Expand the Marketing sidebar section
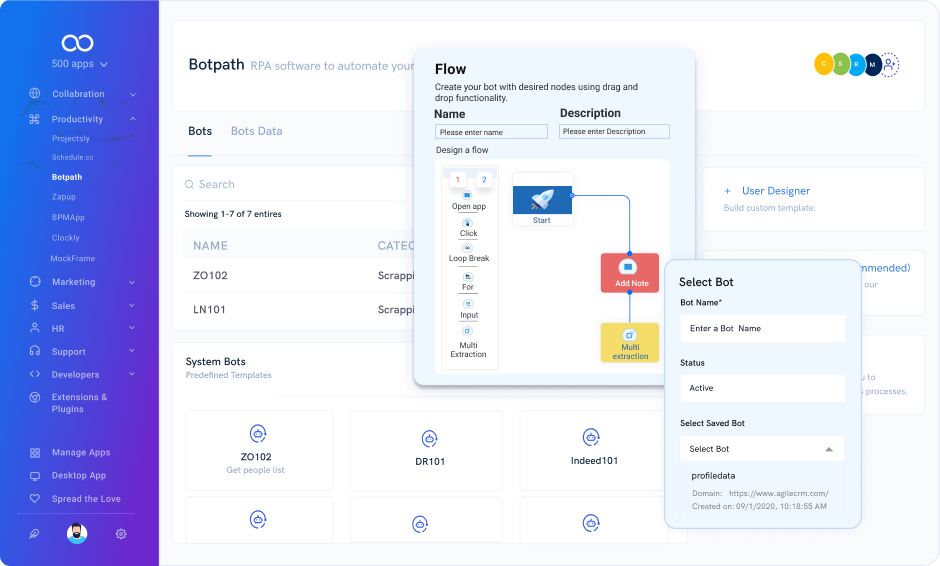The width and height of the screenshot is (940, 566). tap(132, 282)
